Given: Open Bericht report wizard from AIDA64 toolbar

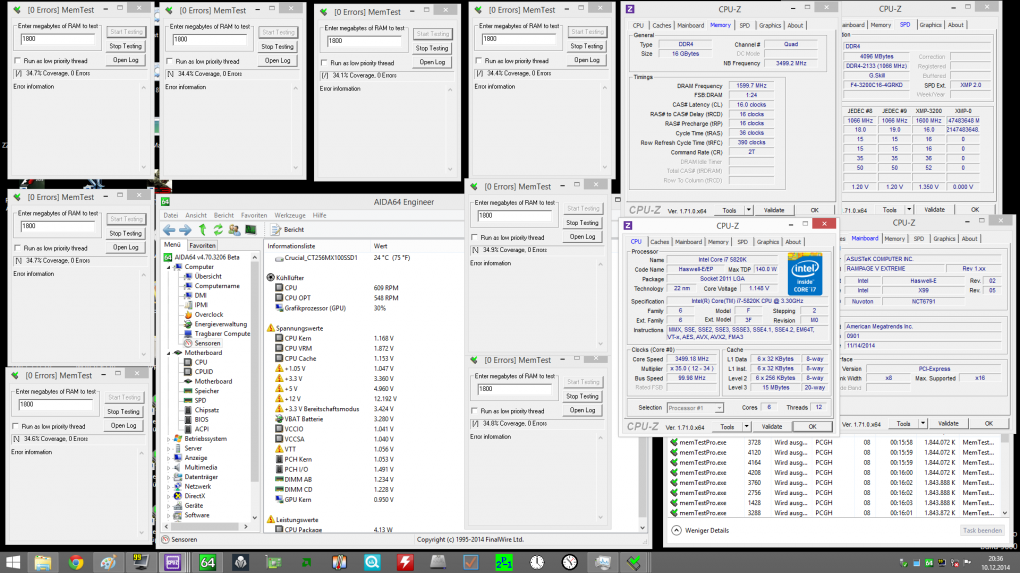Looking at the screenshot, I should [288, 230].
